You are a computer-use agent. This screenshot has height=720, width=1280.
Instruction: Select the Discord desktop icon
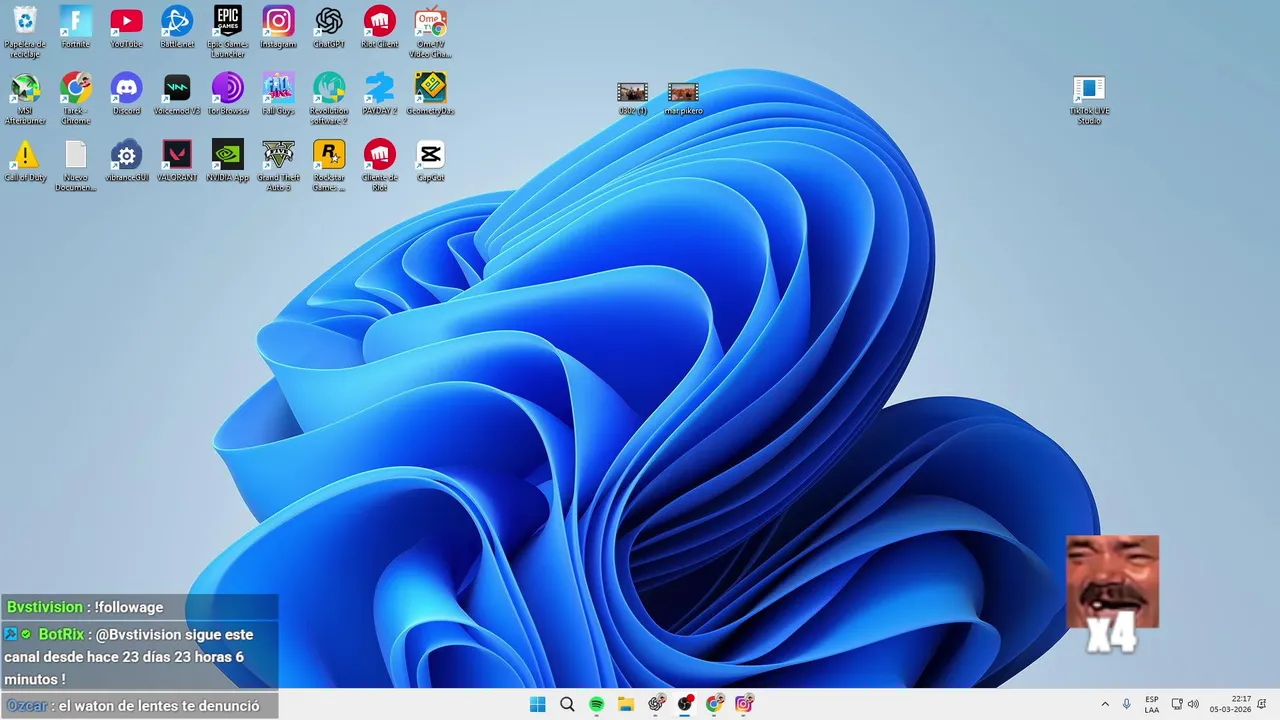click(126, 94)
